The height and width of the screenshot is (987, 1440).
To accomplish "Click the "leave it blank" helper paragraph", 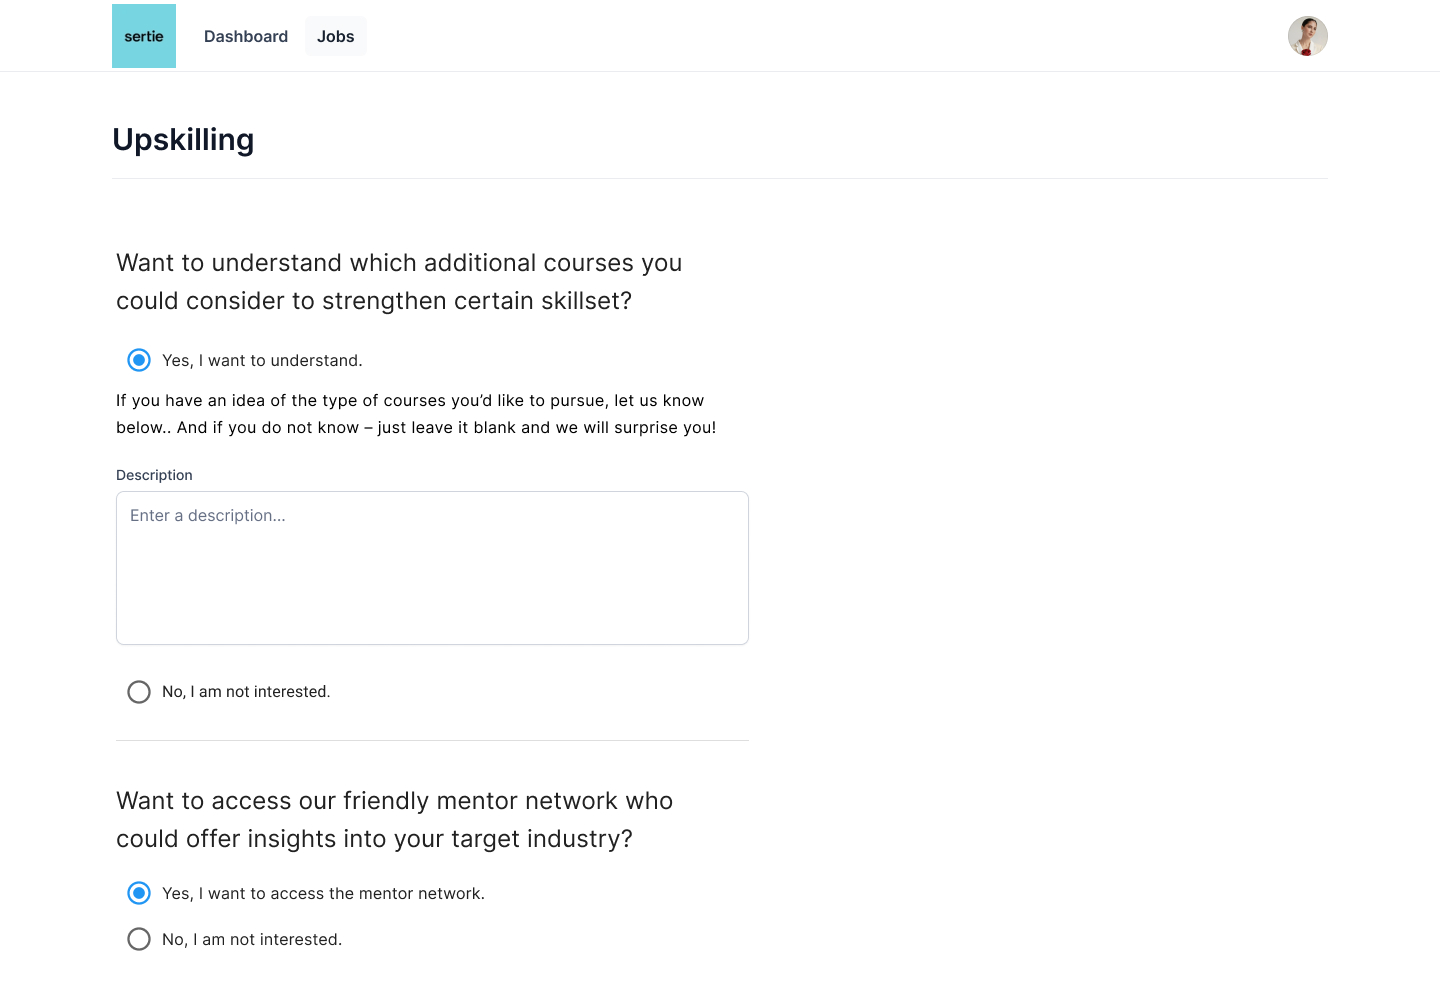I will click(416, 414).
